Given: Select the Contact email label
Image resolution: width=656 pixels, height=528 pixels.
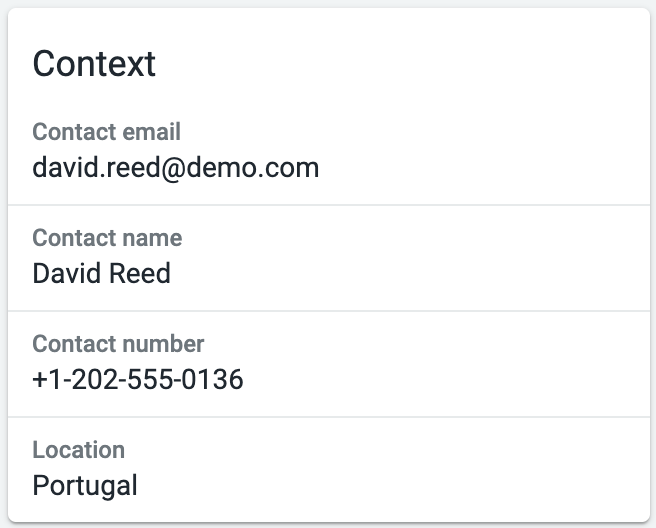Looking at the screenshot, I should tap(106, 132).
